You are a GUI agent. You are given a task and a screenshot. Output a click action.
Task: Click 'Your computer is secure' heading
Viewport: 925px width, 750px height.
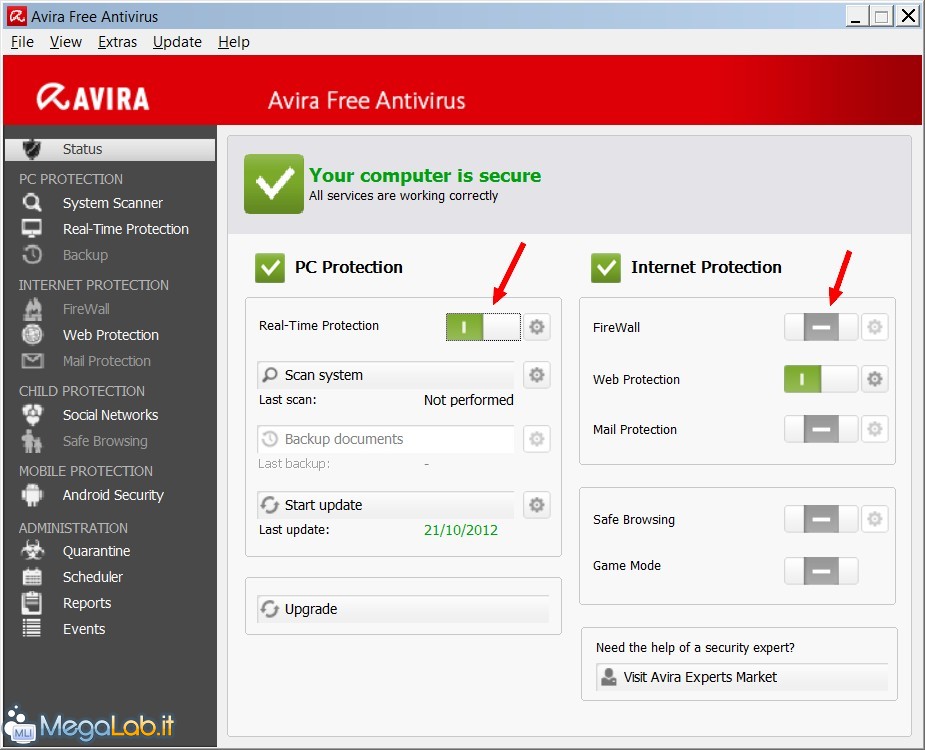[425, 175]
